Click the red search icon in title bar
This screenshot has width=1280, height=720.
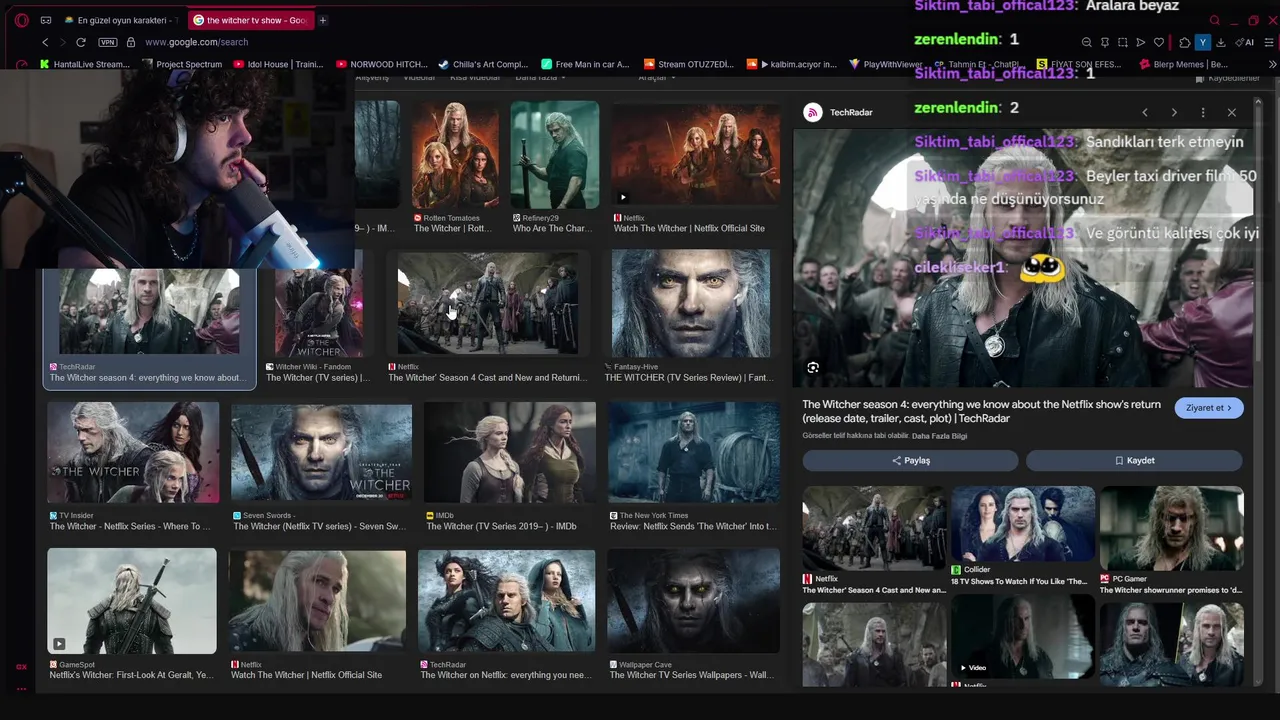tap(1215, 20)
